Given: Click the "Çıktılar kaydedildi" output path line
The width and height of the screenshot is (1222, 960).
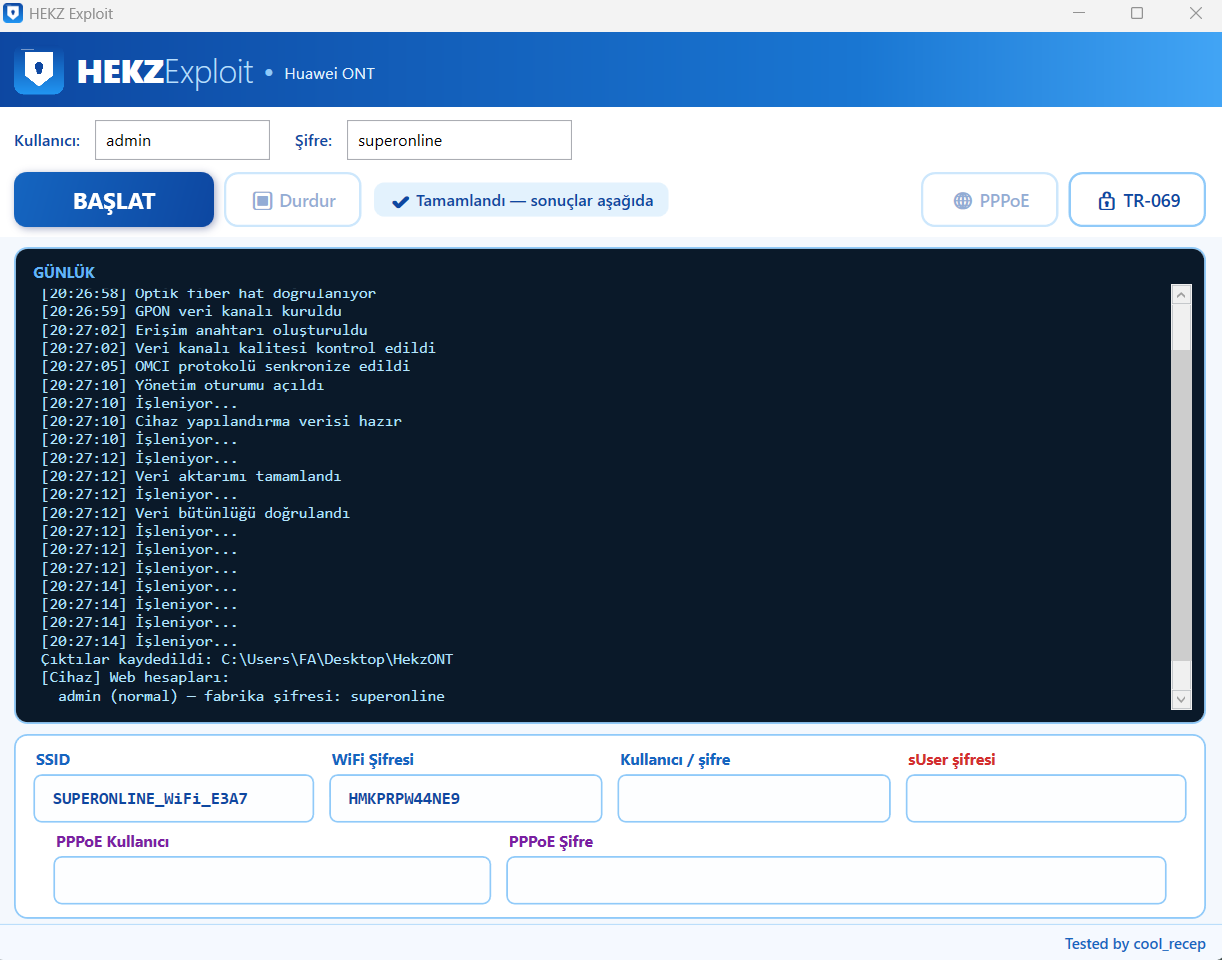Looking at the screenshot, I should [x=247, y=659].
